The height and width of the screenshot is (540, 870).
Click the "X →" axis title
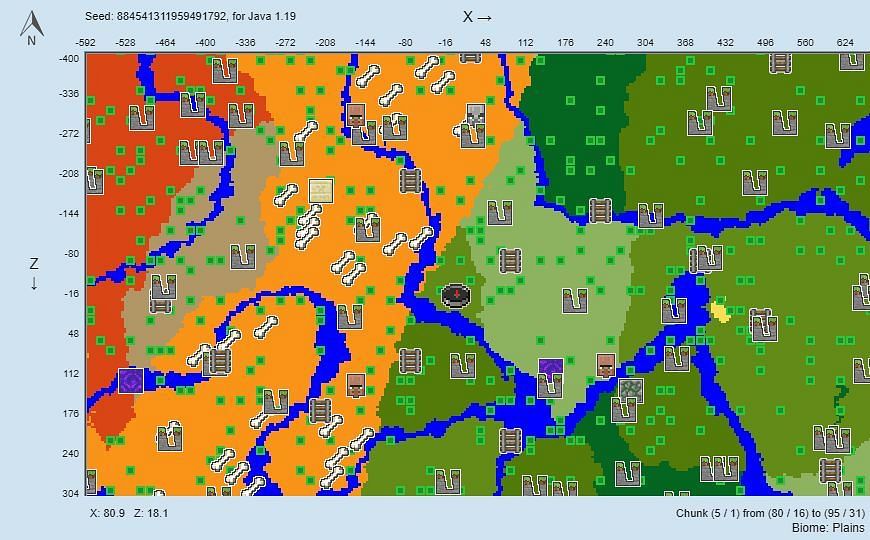click(x=477, y=17)
